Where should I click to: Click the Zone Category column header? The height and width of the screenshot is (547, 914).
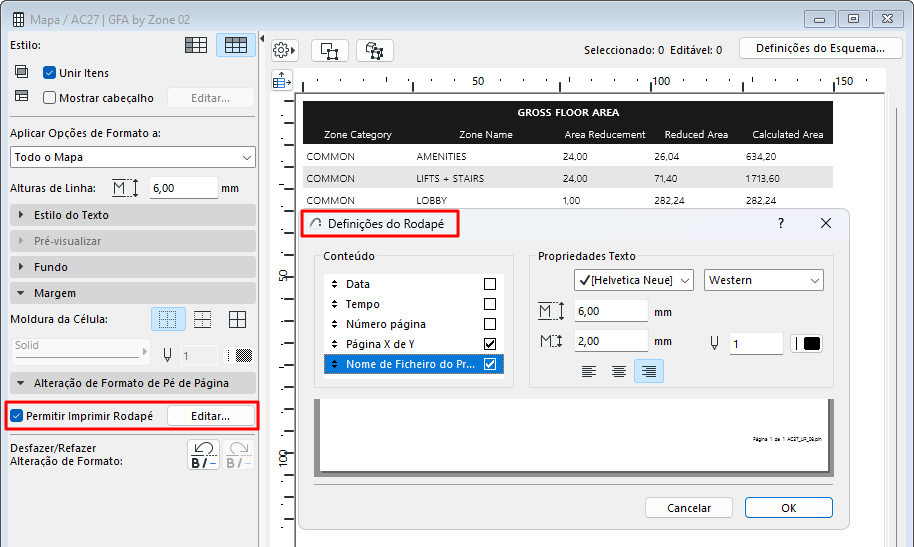(x=358, y=134)
